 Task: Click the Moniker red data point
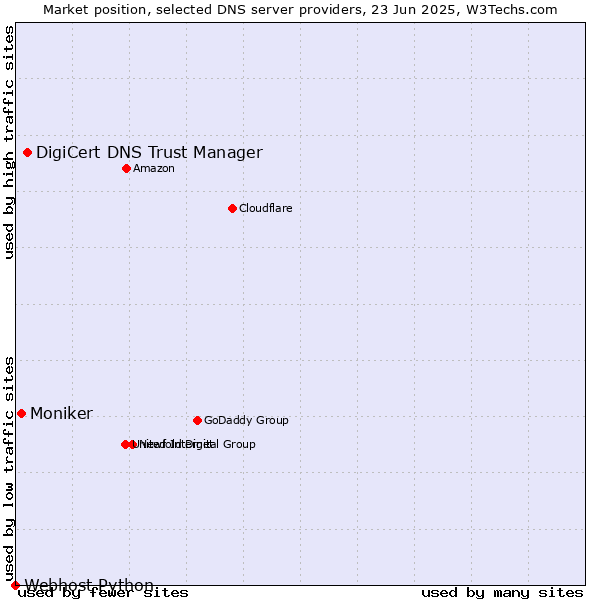21,414
